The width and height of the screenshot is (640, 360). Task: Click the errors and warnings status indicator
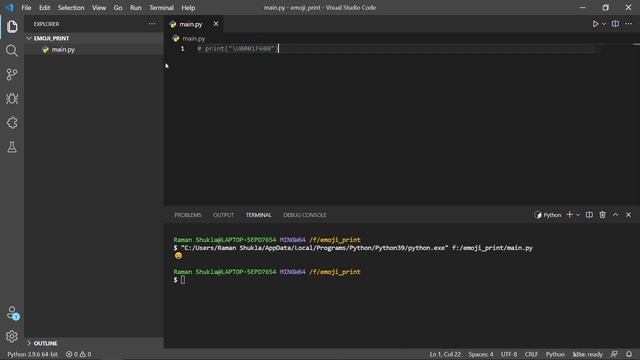click(78, 354)
